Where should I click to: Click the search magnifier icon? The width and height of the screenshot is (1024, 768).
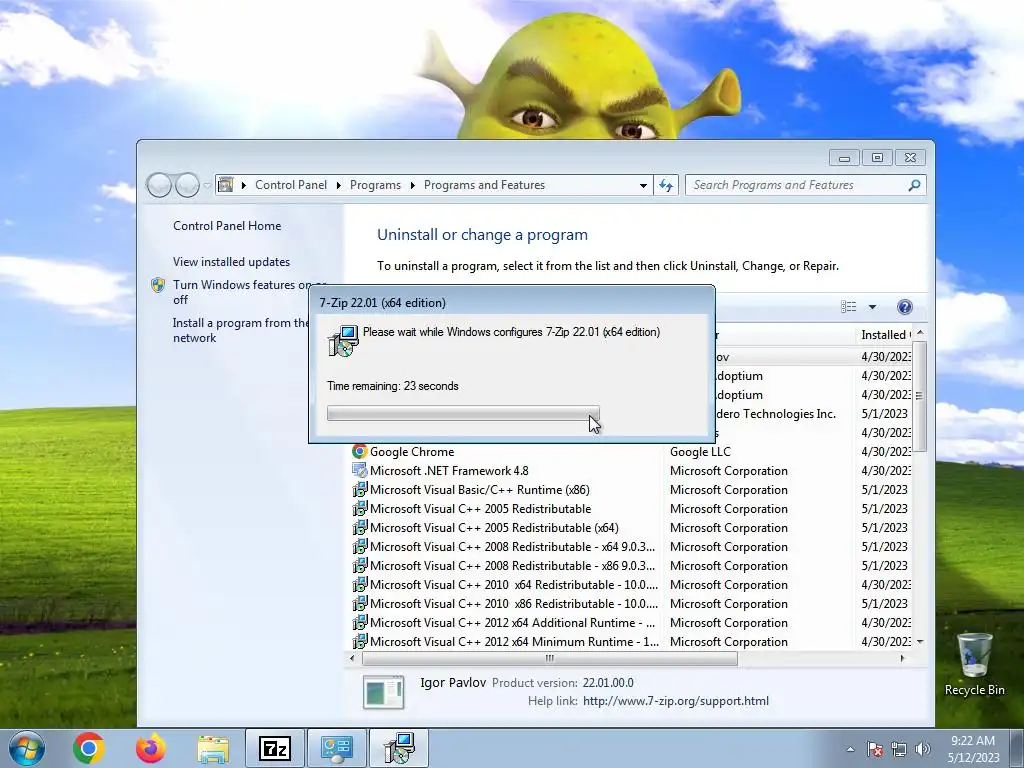[x=914, y=185]
